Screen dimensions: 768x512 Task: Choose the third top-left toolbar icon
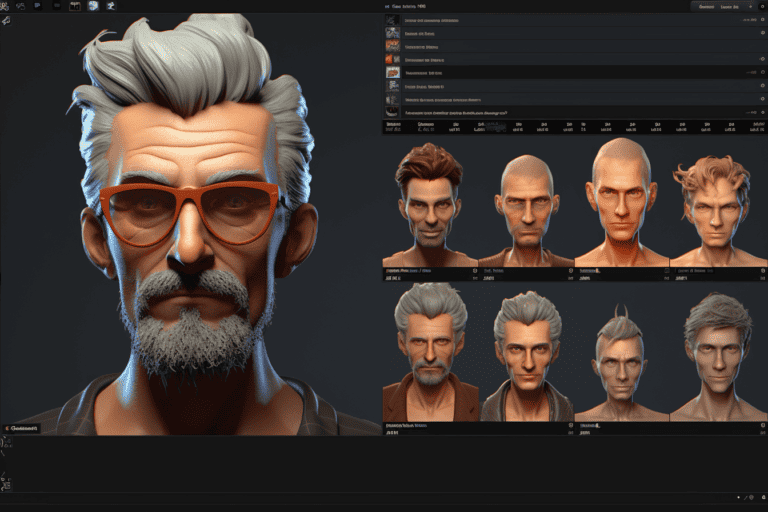tap(38, 6)
